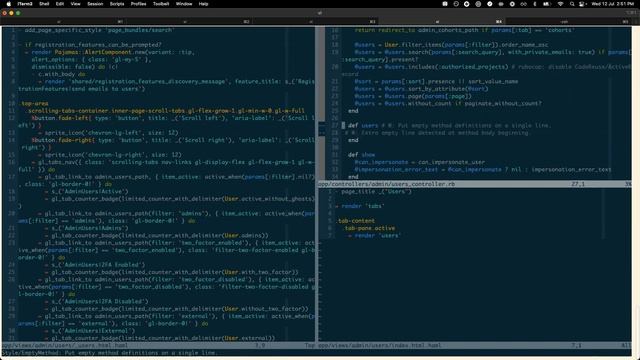The height and width of the screenshot is (360, 640).
Task: Click the "render 'users'" line in index pane
Action: pos(374,236)
